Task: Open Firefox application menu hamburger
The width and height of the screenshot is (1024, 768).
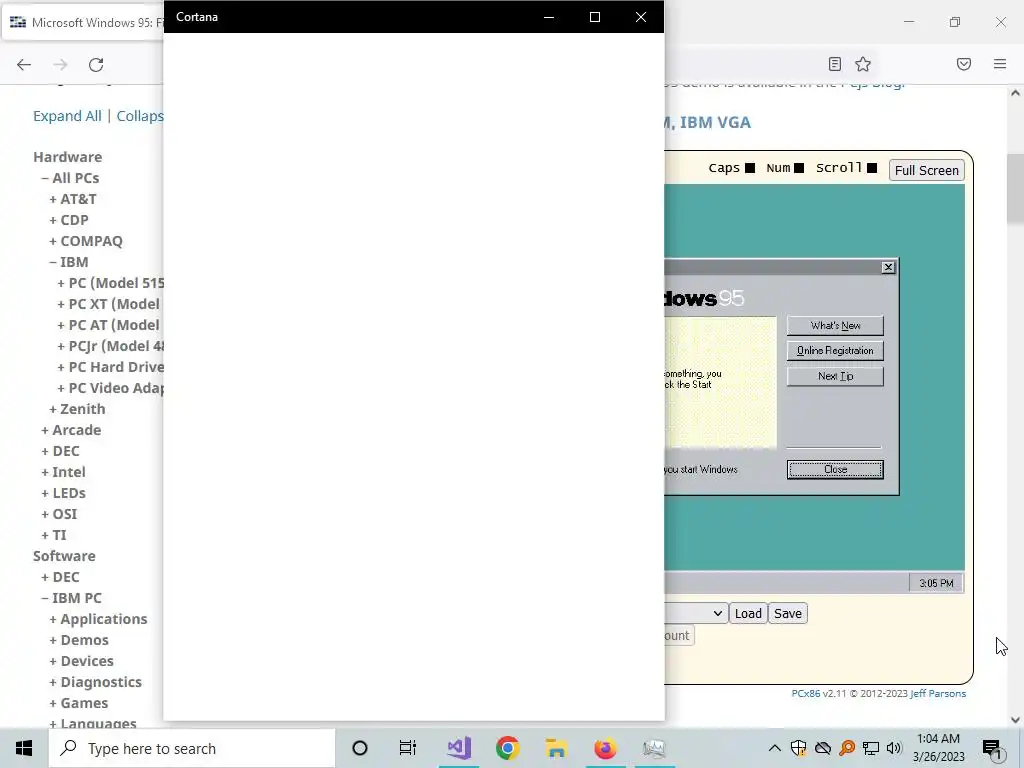Action: (x=1000, y=64)
